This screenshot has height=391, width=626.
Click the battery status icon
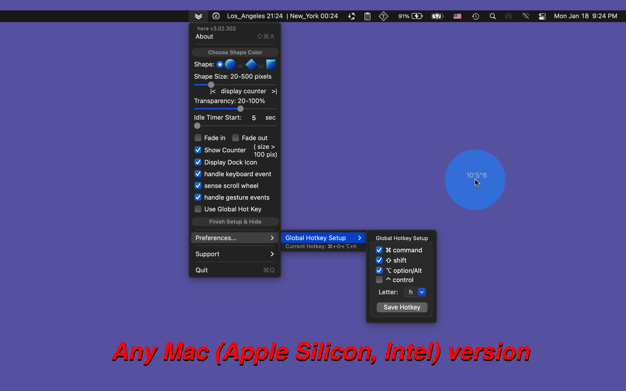coord(417,16)
